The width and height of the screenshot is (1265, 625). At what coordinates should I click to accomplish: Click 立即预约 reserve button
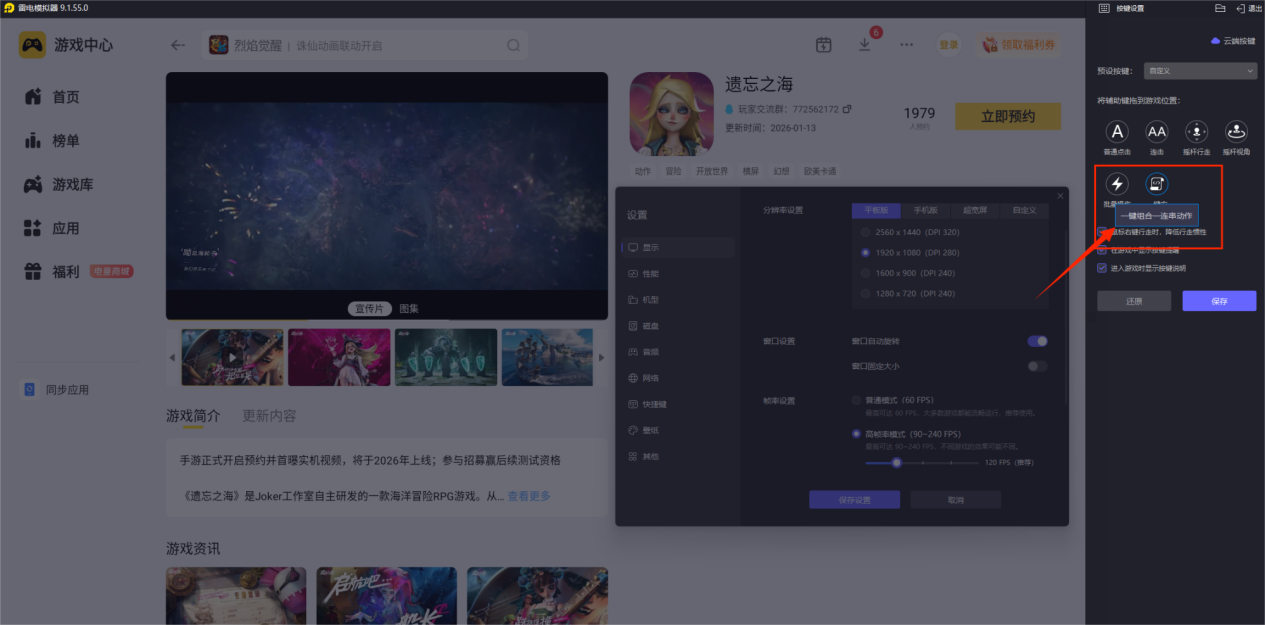click(1008, 116)
